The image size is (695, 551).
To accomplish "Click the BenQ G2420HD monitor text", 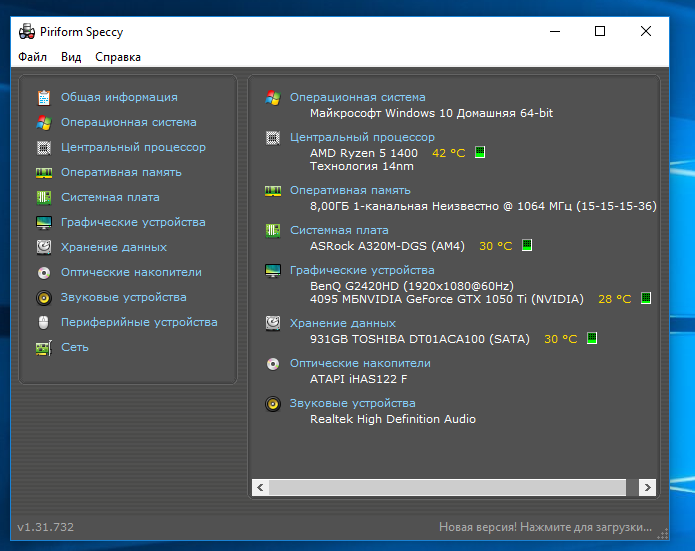I will (x=412, y=286).
